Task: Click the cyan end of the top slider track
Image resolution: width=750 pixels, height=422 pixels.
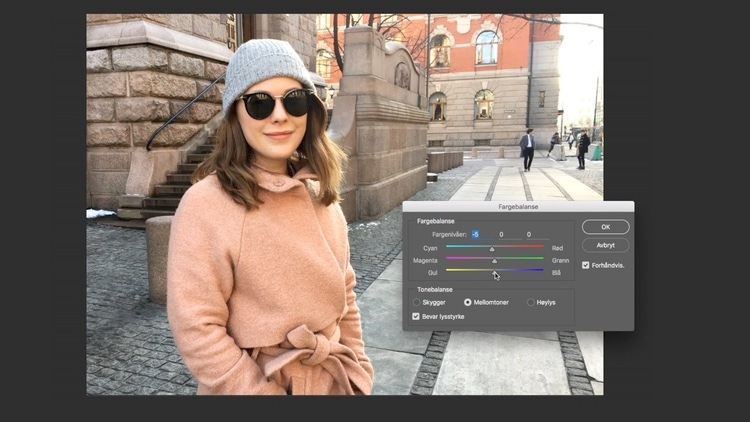Action: (x=449, y=246)
